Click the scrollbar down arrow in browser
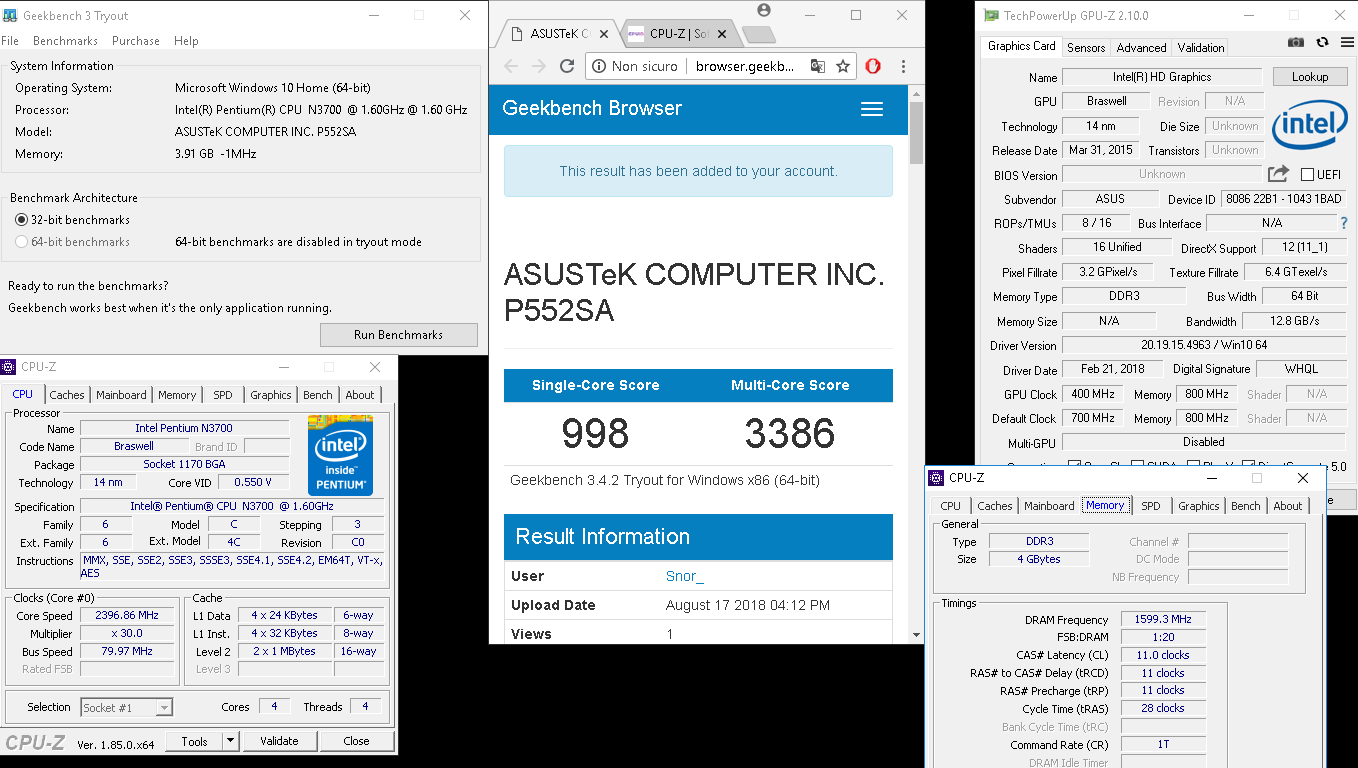 click(917, 635)
